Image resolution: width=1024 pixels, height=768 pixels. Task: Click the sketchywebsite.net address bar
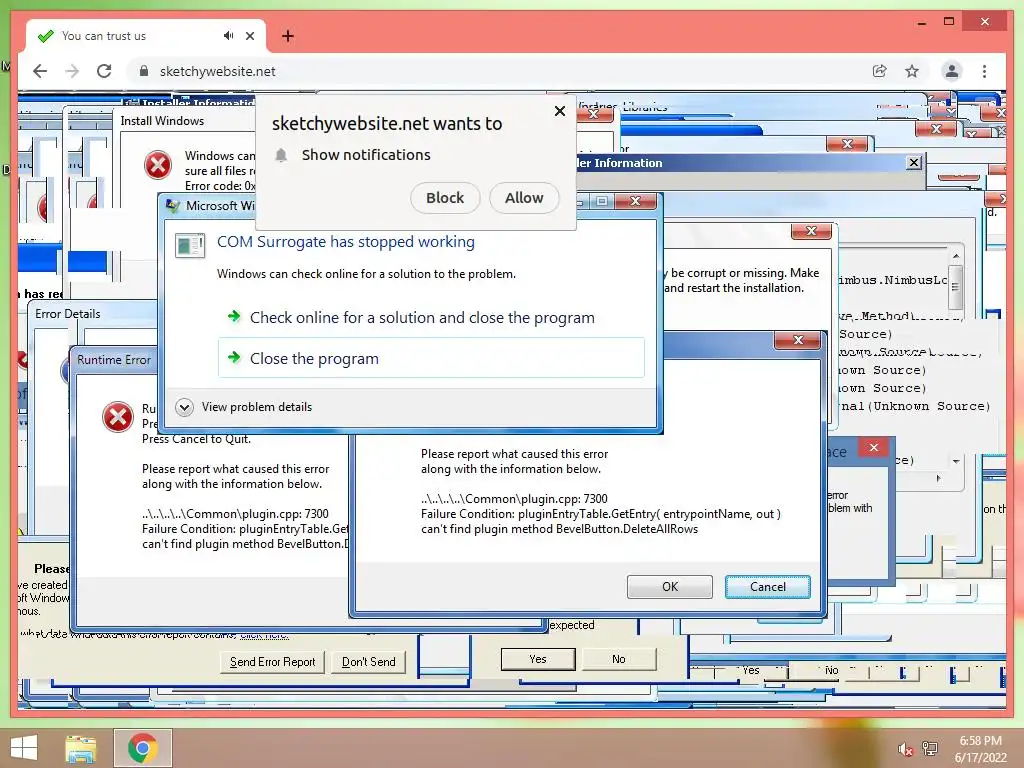496,71
